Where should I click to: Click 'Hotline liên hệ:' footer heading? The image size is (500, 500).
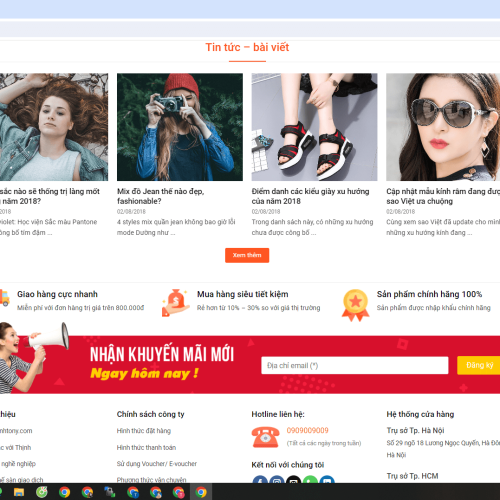(278, 414)
